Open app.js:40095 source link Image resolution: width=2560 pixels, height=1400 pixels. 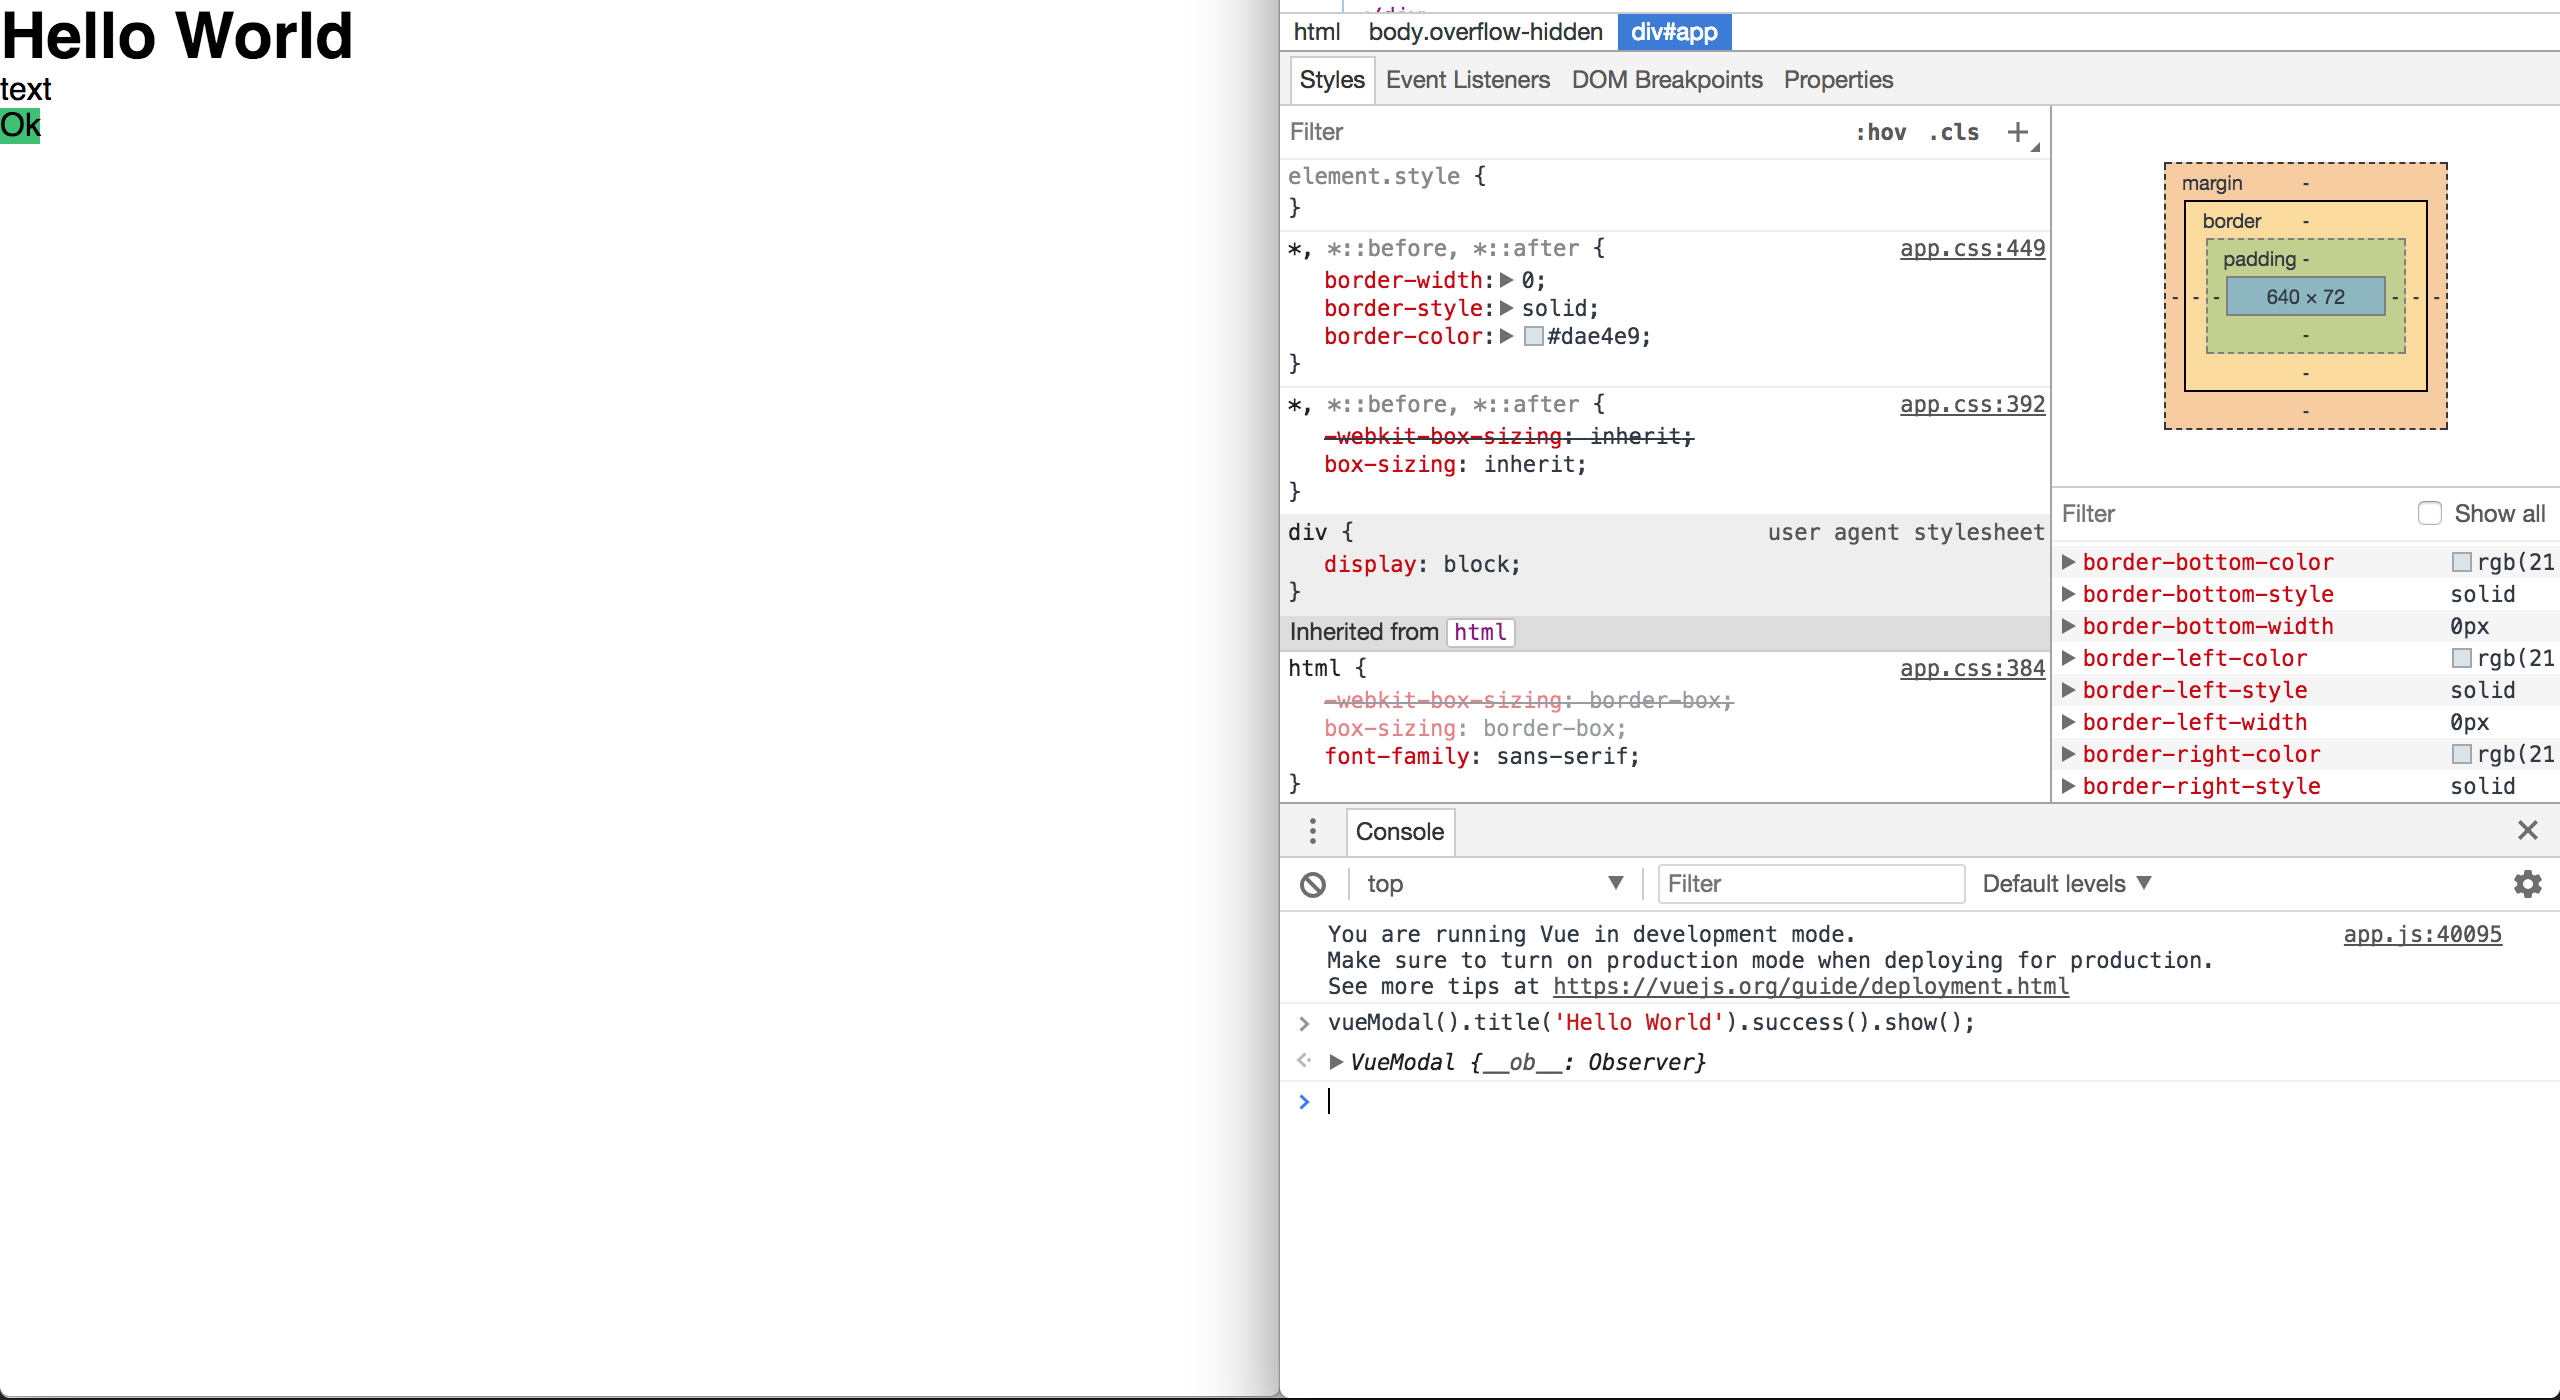point(2422,934)
